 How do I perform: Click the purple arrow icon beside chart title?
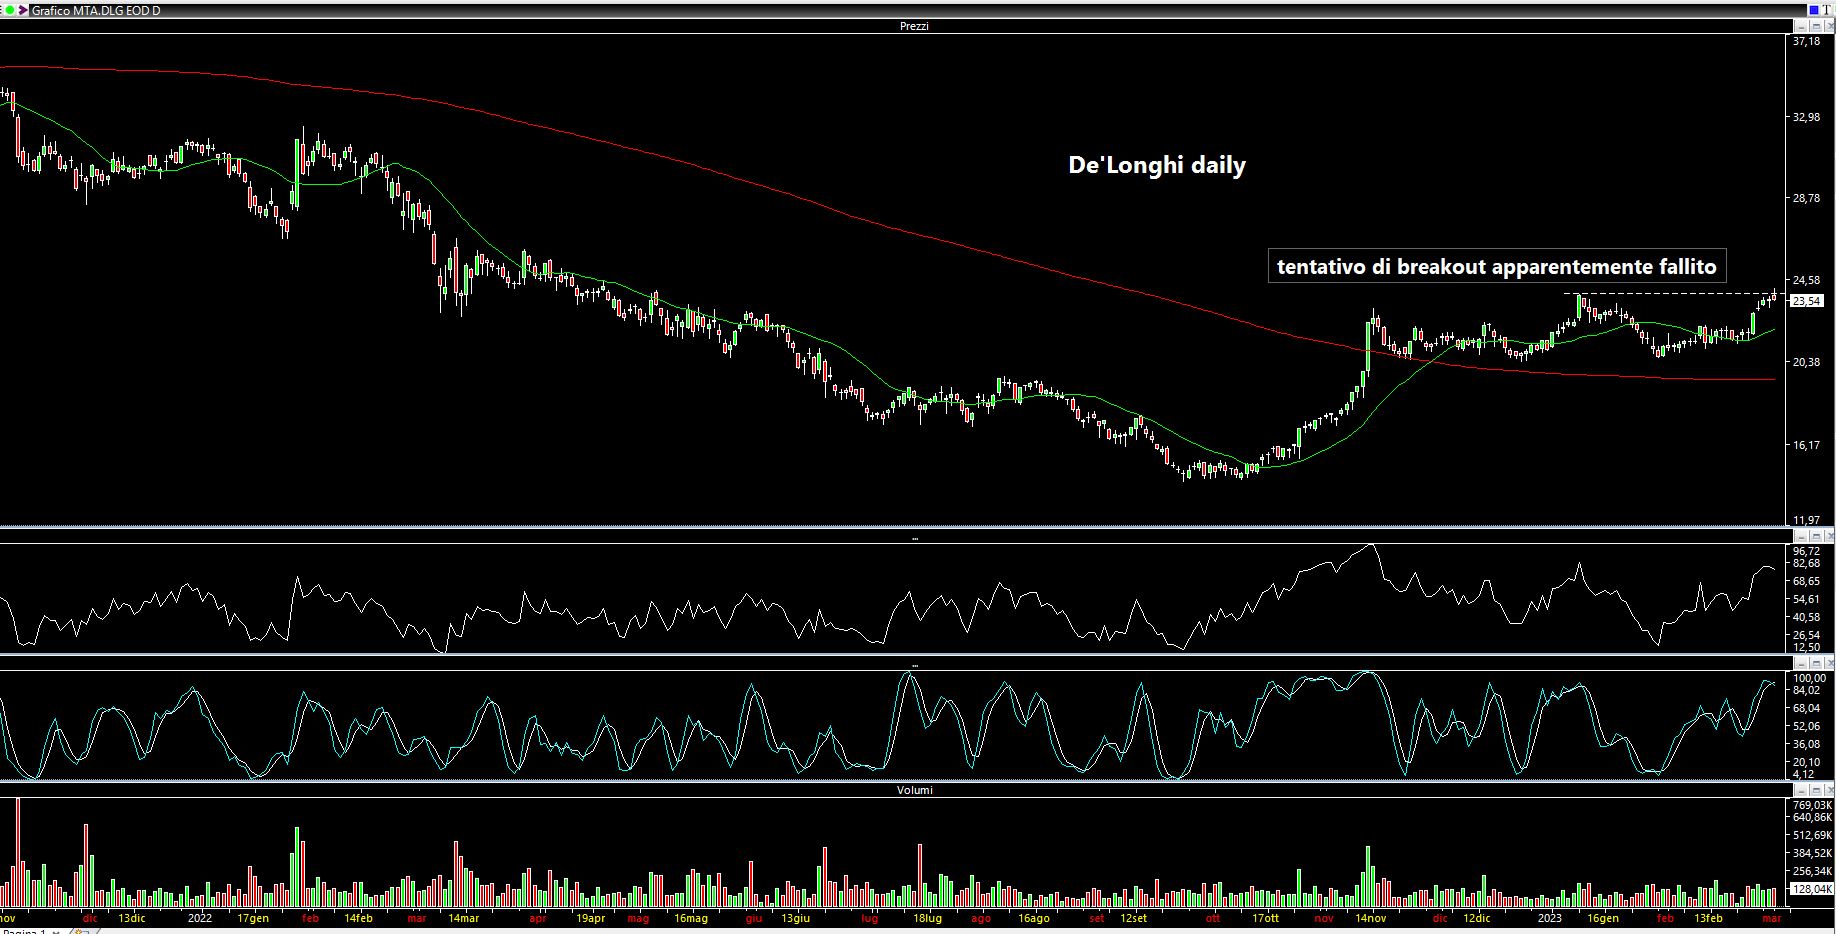(23, 10)
